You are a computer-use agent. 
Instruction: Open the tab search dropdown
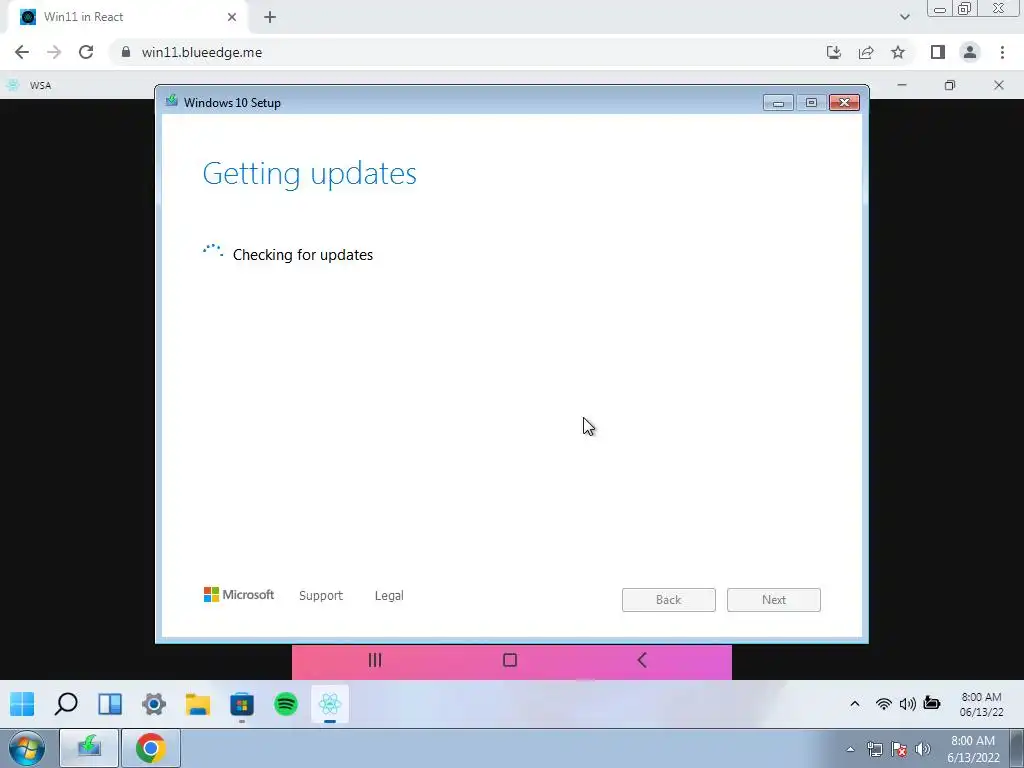[904, 17]
